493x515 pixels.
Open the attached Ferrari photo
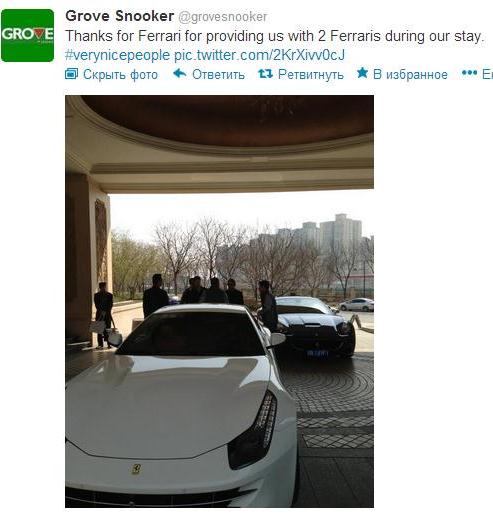pos(219,301)
